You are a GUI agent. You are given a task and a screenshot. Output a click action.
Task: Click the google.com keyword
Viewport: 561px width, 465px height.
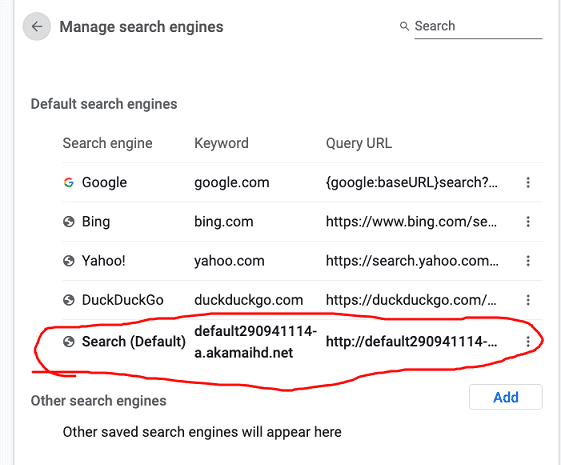[x=231, y=182]
